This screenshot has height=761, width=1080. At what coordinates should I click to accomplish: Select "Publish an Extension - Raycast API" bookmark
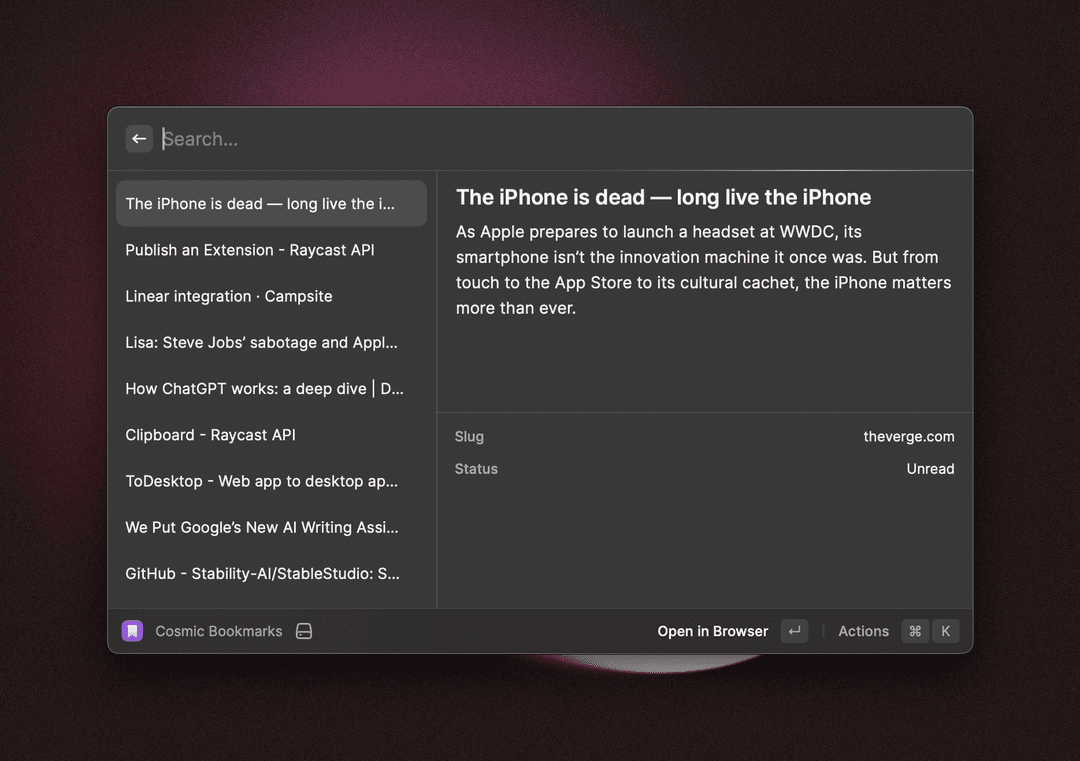pyautogui.click(x=271, y=250)
